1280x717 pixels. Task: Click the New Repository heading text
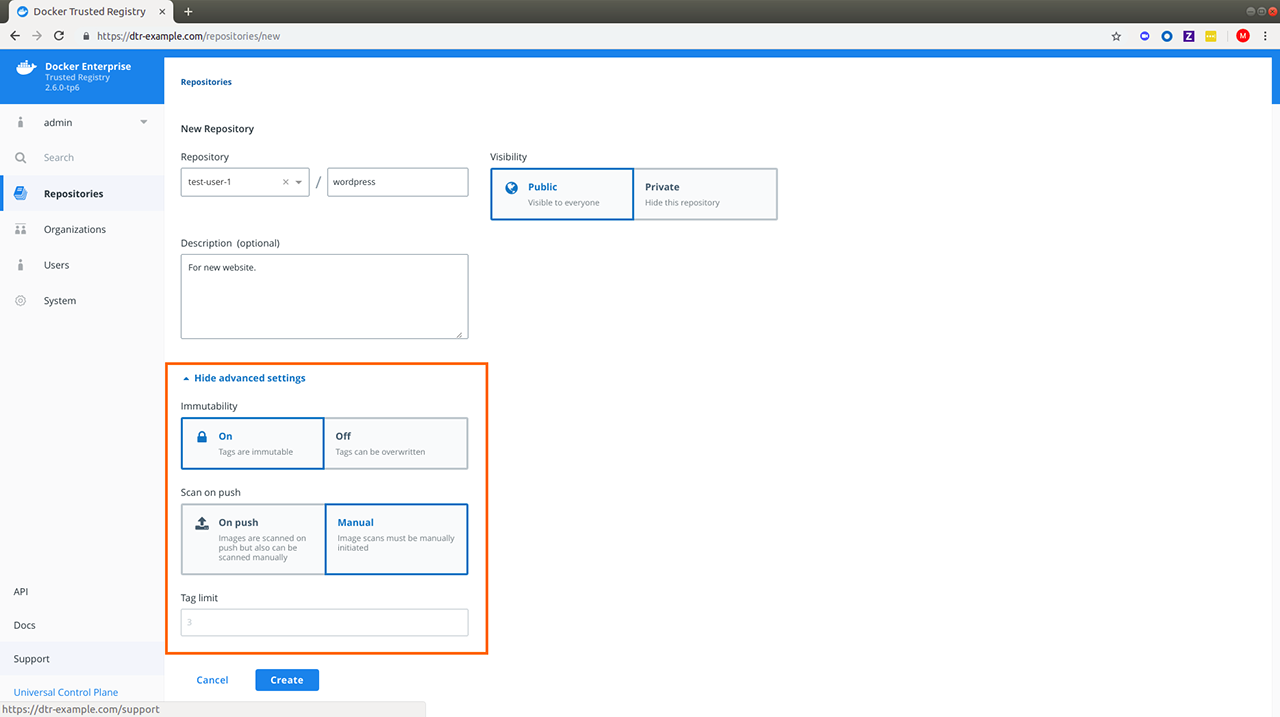[217, 129]
